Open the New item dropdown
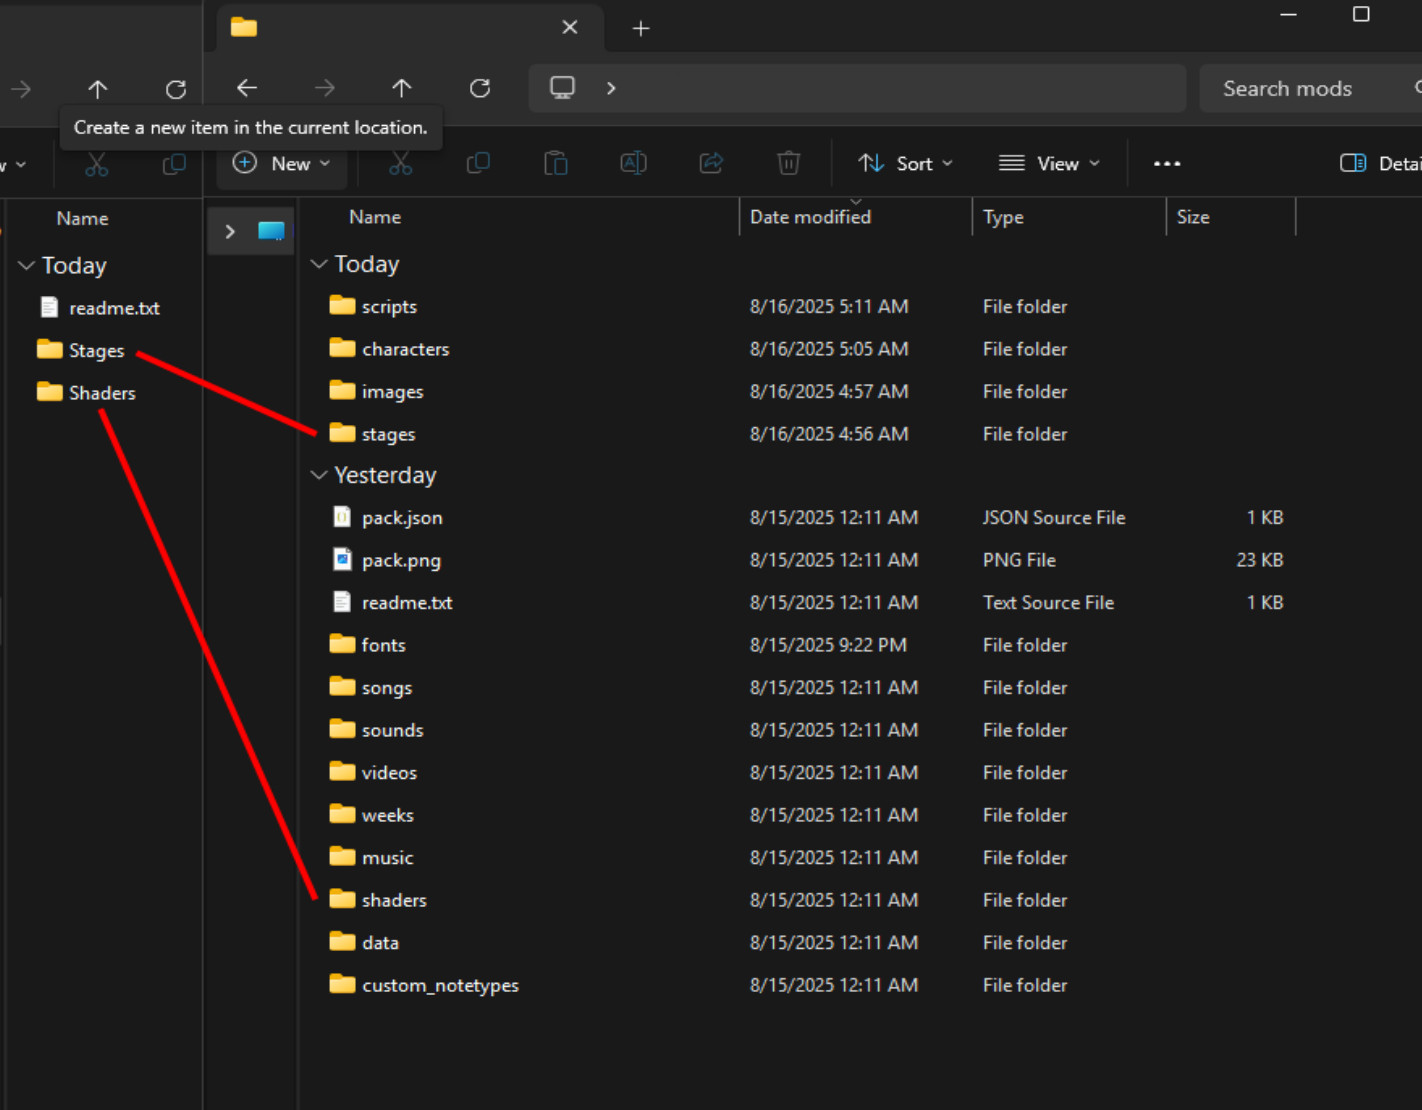1422x1110 pixels. [282, 163]
